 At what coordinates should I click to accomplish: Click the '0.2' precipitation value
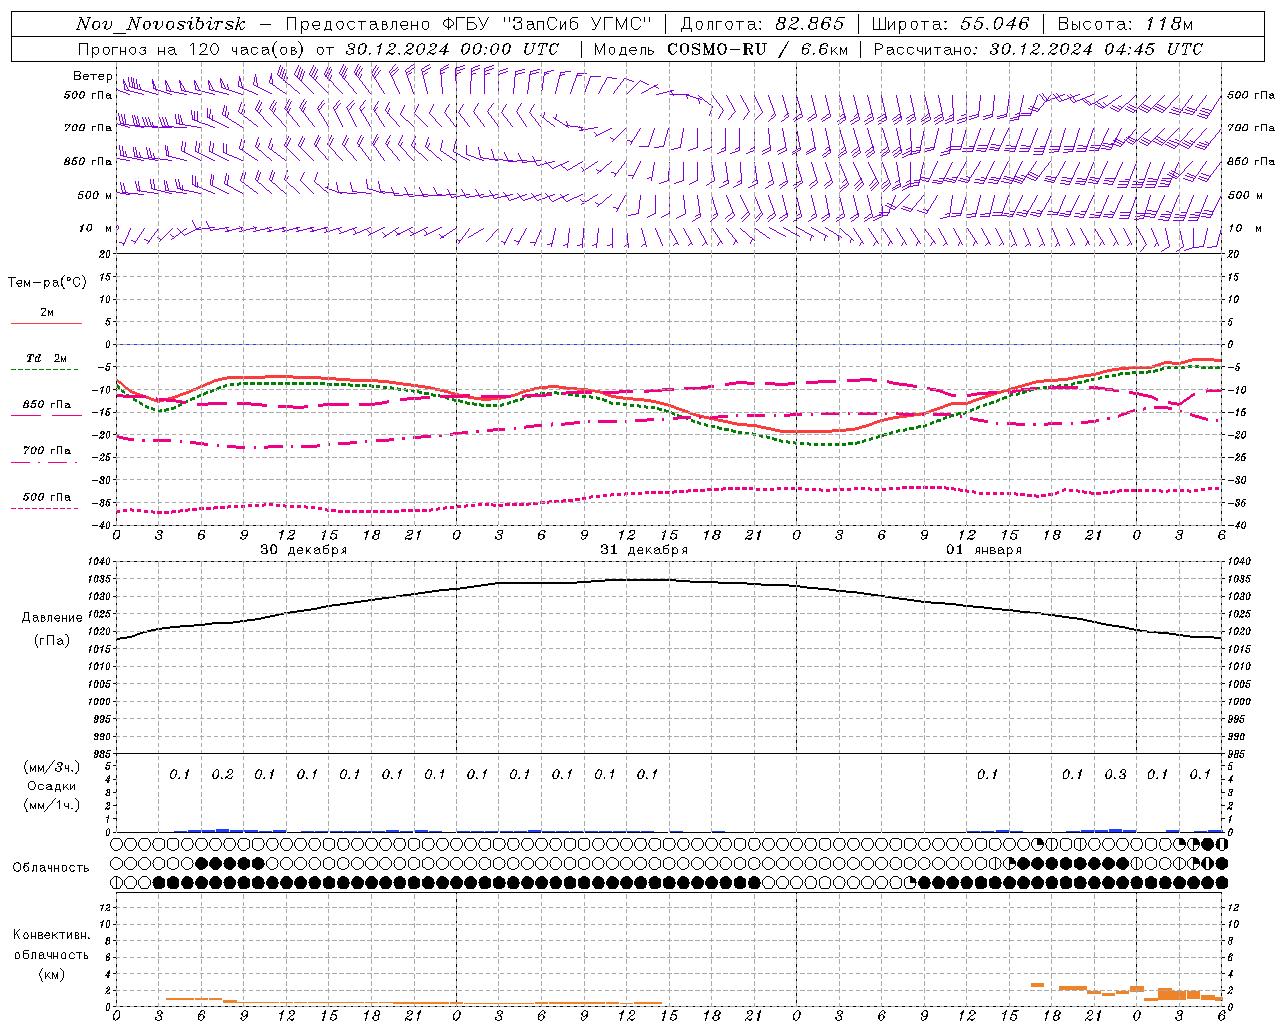(x=222, y=774)
